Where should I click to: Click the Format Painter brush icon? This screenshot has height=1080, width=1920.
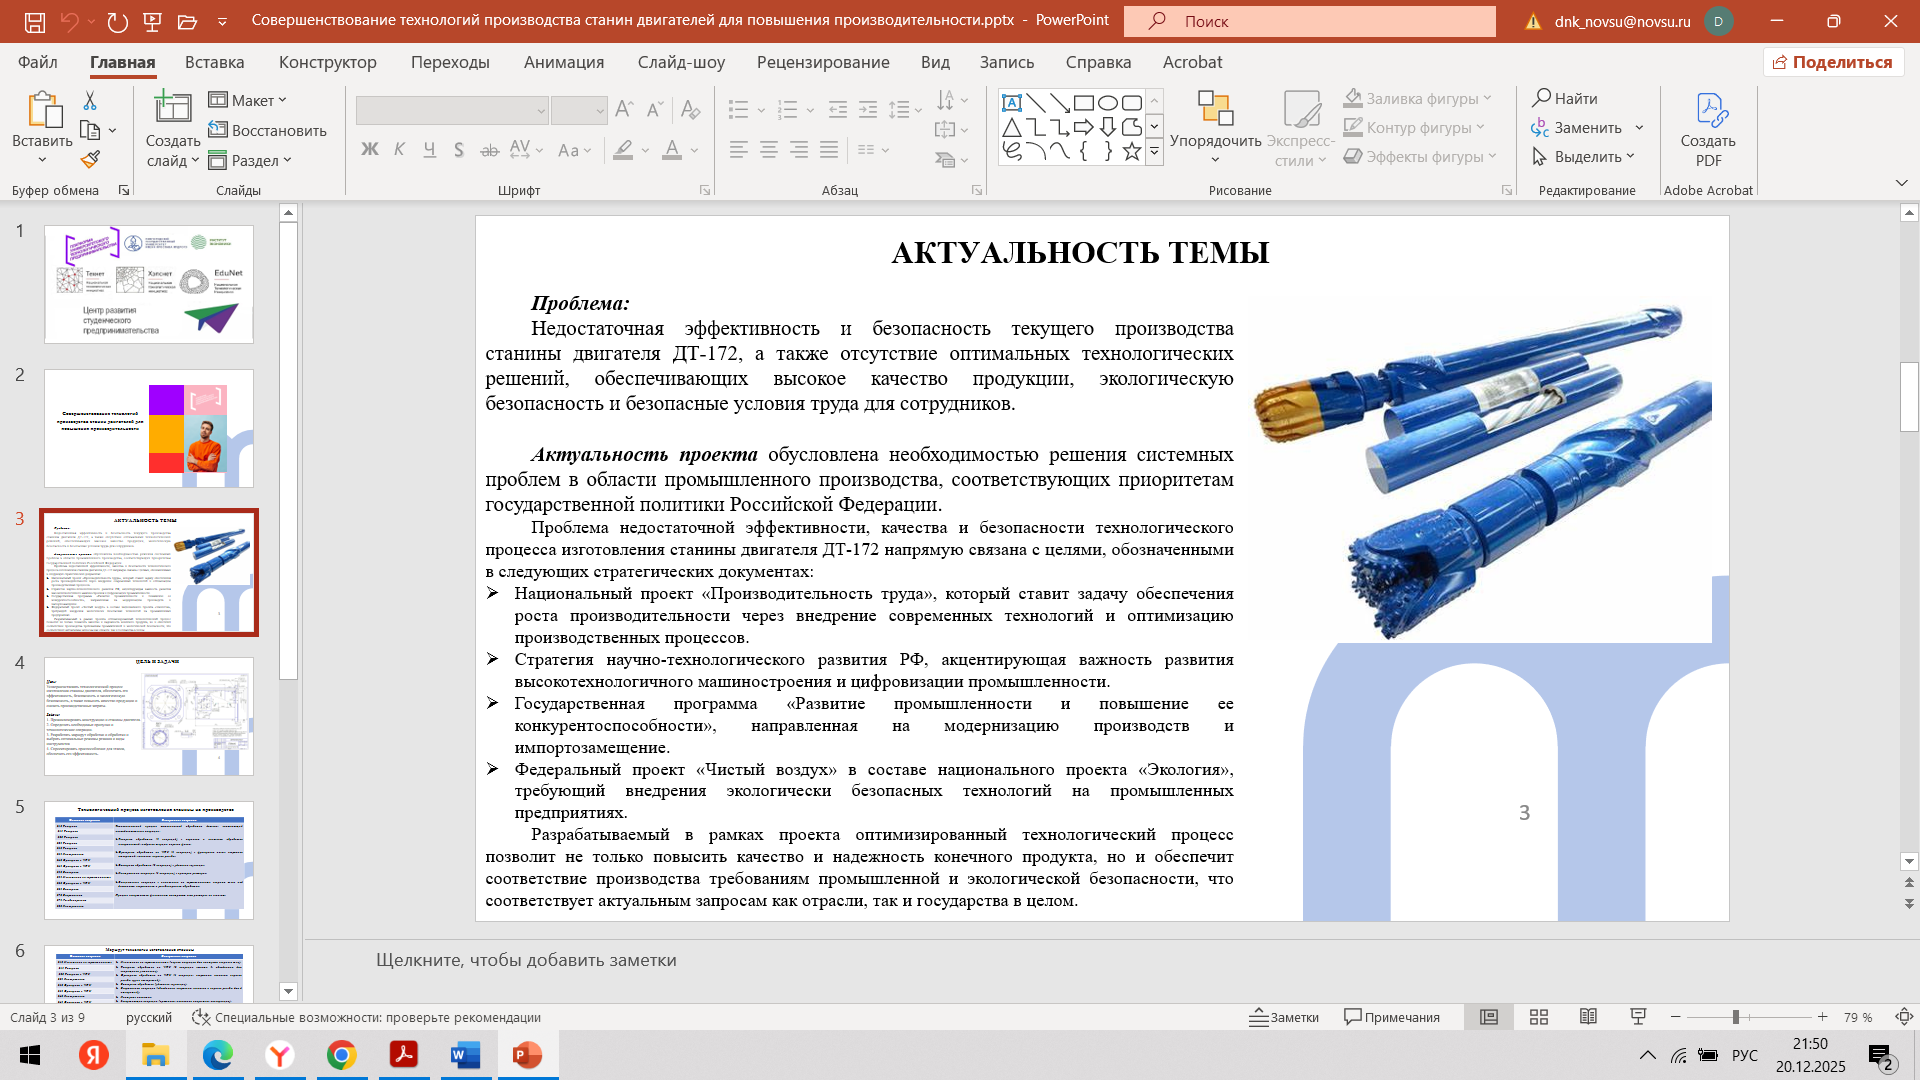tap(91, 159)
